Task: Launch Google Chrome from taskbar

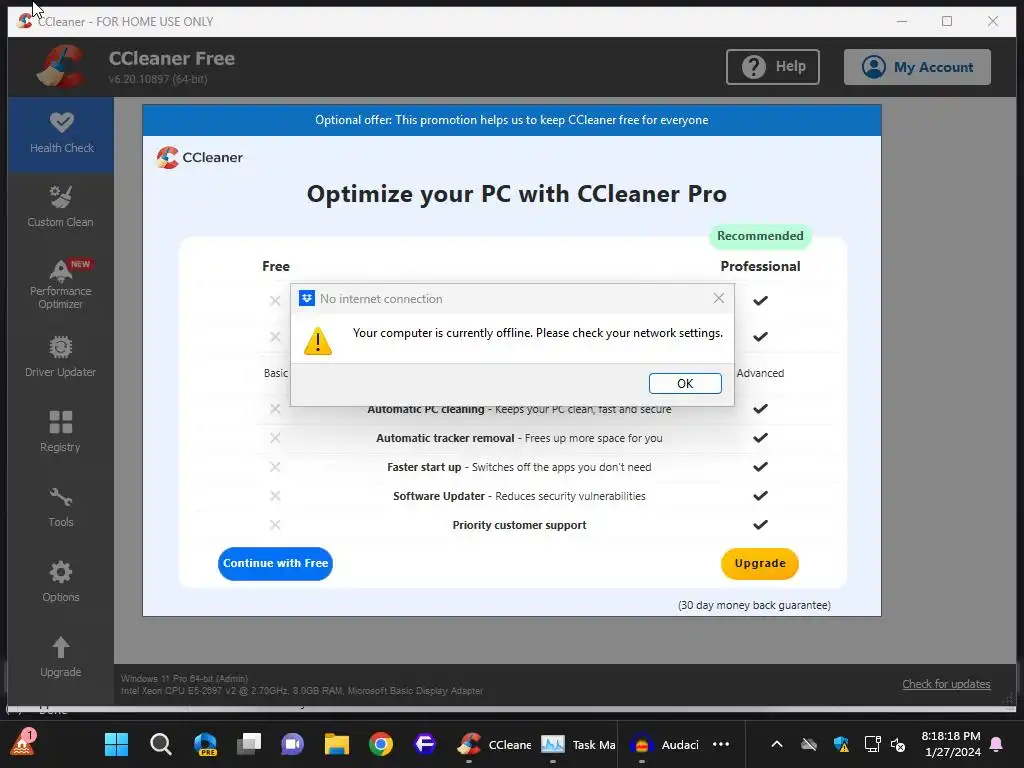Action: 381,744
